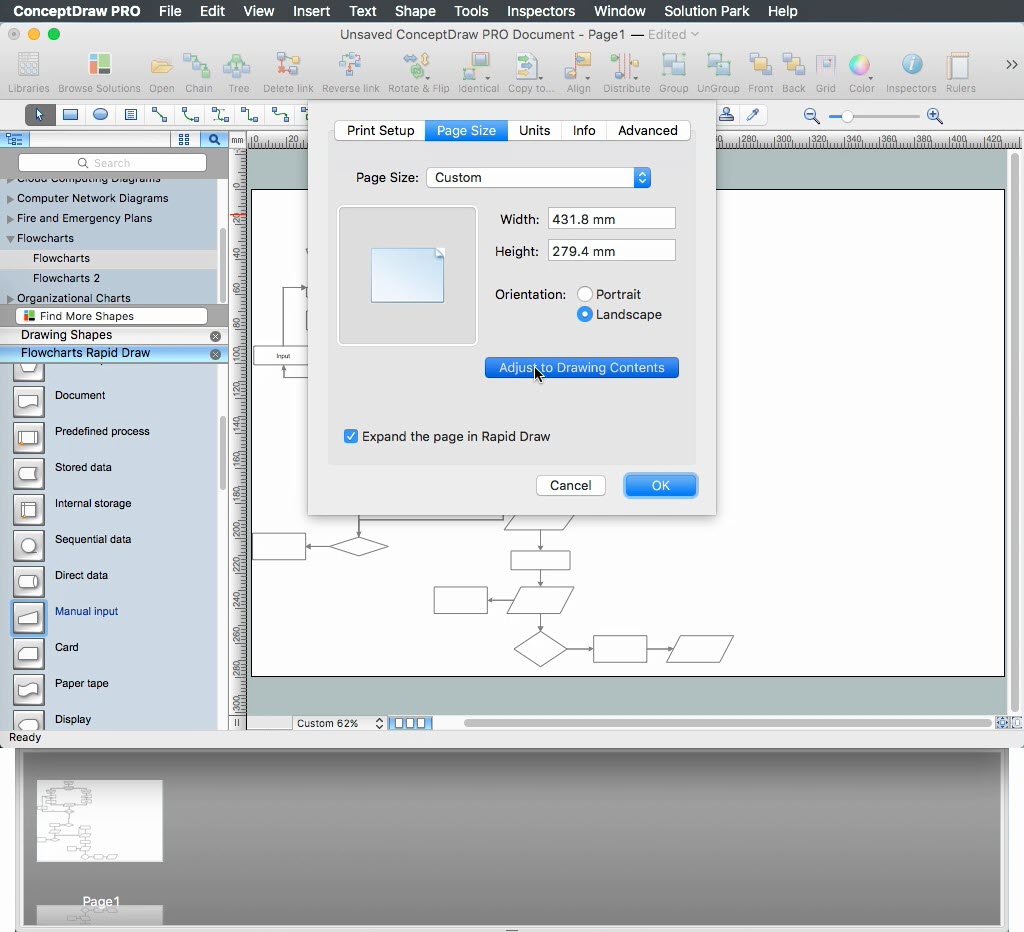Open the Custom 62% zoom dropdown
1024x932 pixels.
click(339, 724)
